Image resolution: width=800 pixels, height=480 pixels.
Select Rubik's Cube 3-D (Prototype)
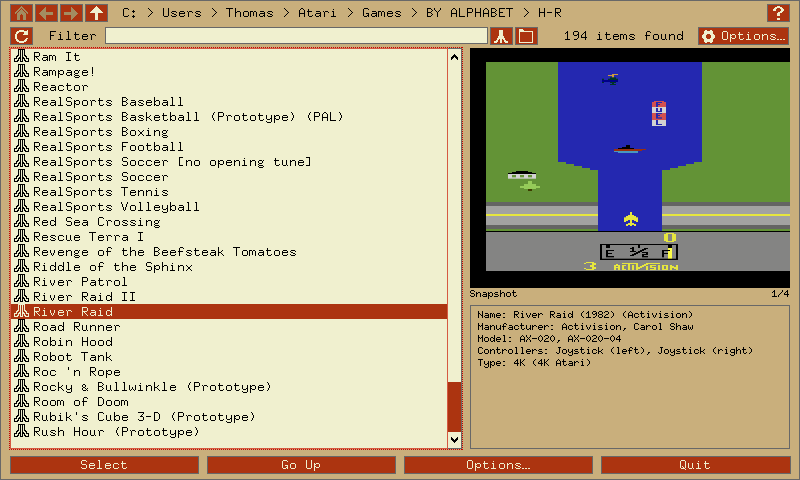click(229, 417)
